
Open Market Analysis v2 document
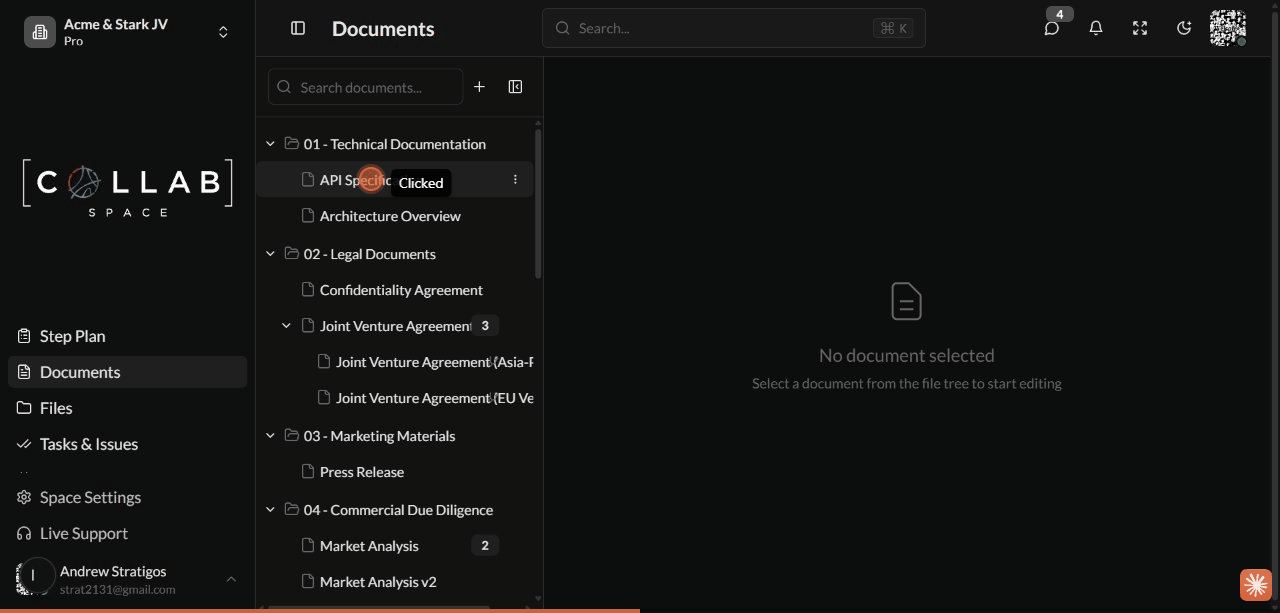378,581
